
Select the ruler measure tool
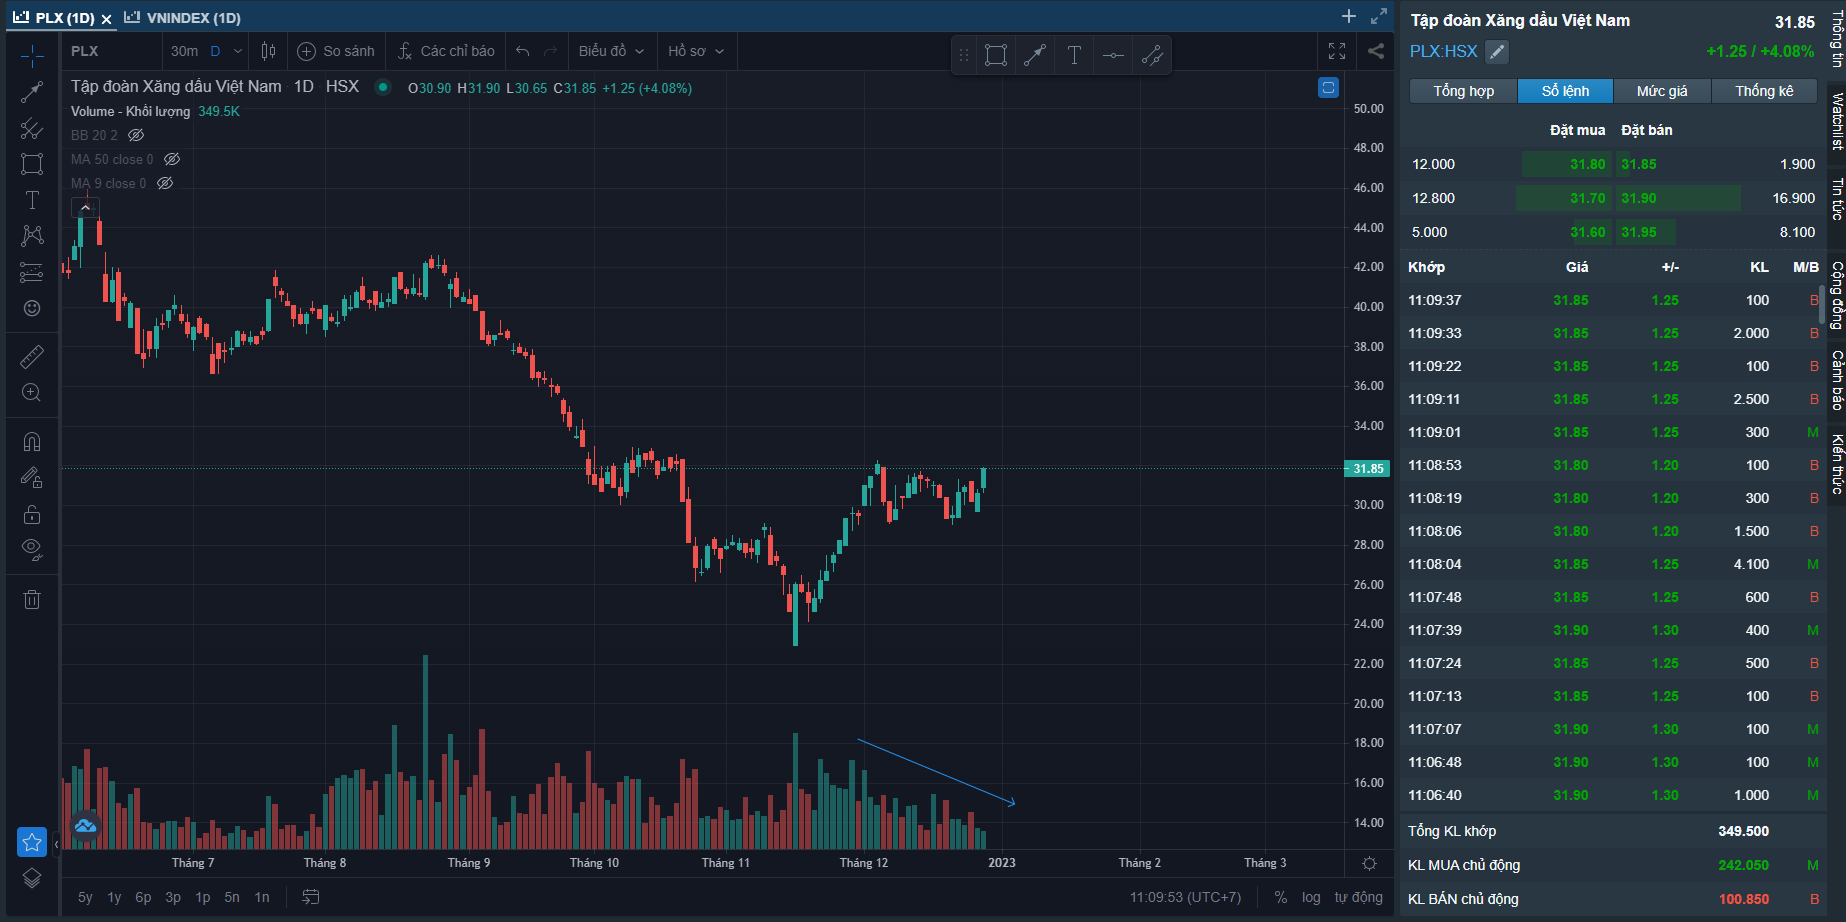32,357
